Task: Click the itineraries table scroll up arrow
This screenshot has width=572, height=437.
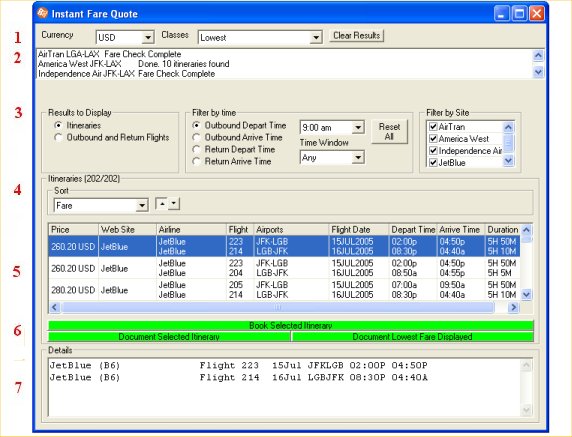Action: [526, 230]
